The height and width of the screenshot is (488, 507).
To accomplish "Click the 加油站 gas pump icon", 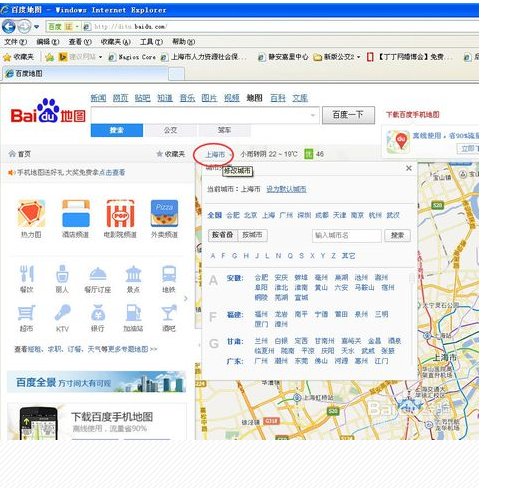I will pyautogui.click(x=133, y=313).
